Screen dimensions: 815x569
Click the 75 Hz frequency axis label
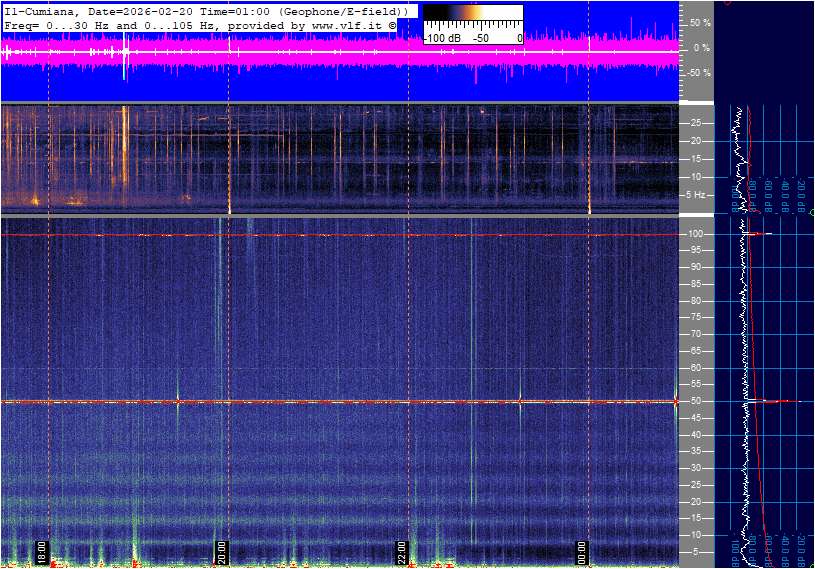pos(697,317)
